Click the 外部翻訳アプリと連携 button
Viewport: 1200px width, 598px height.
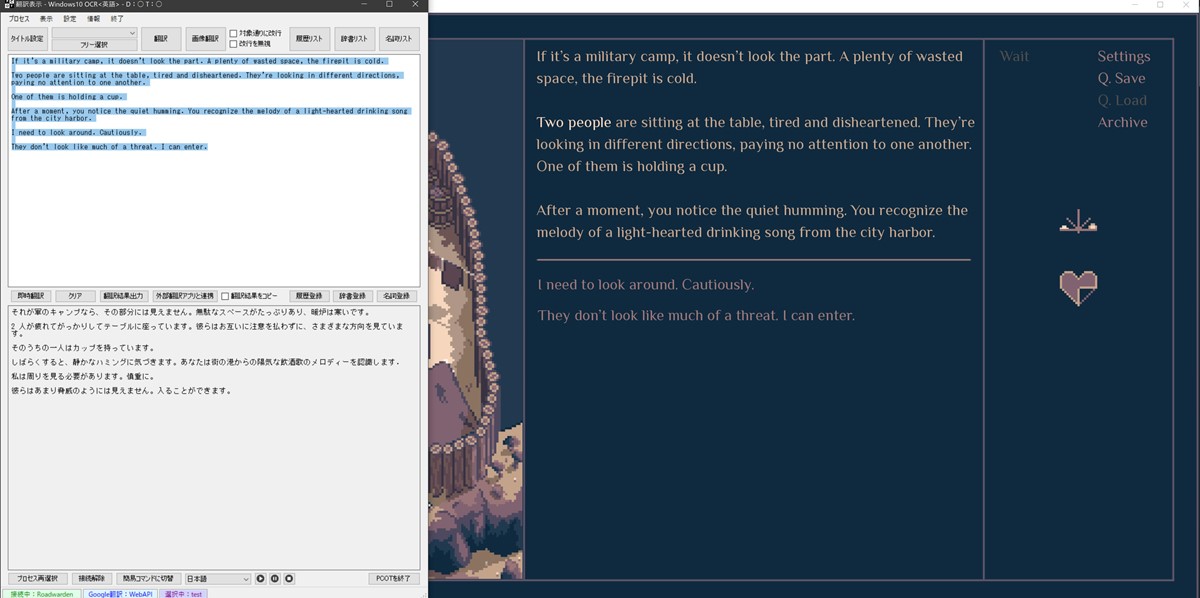coord(184,296)
